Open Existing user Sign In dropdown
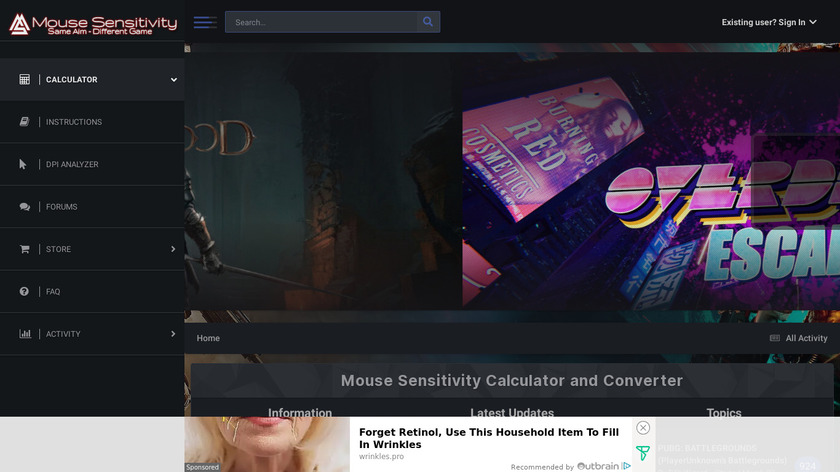The height and width of the screenshot is (472, 840). pyautogui.click(x=769, y=22)
